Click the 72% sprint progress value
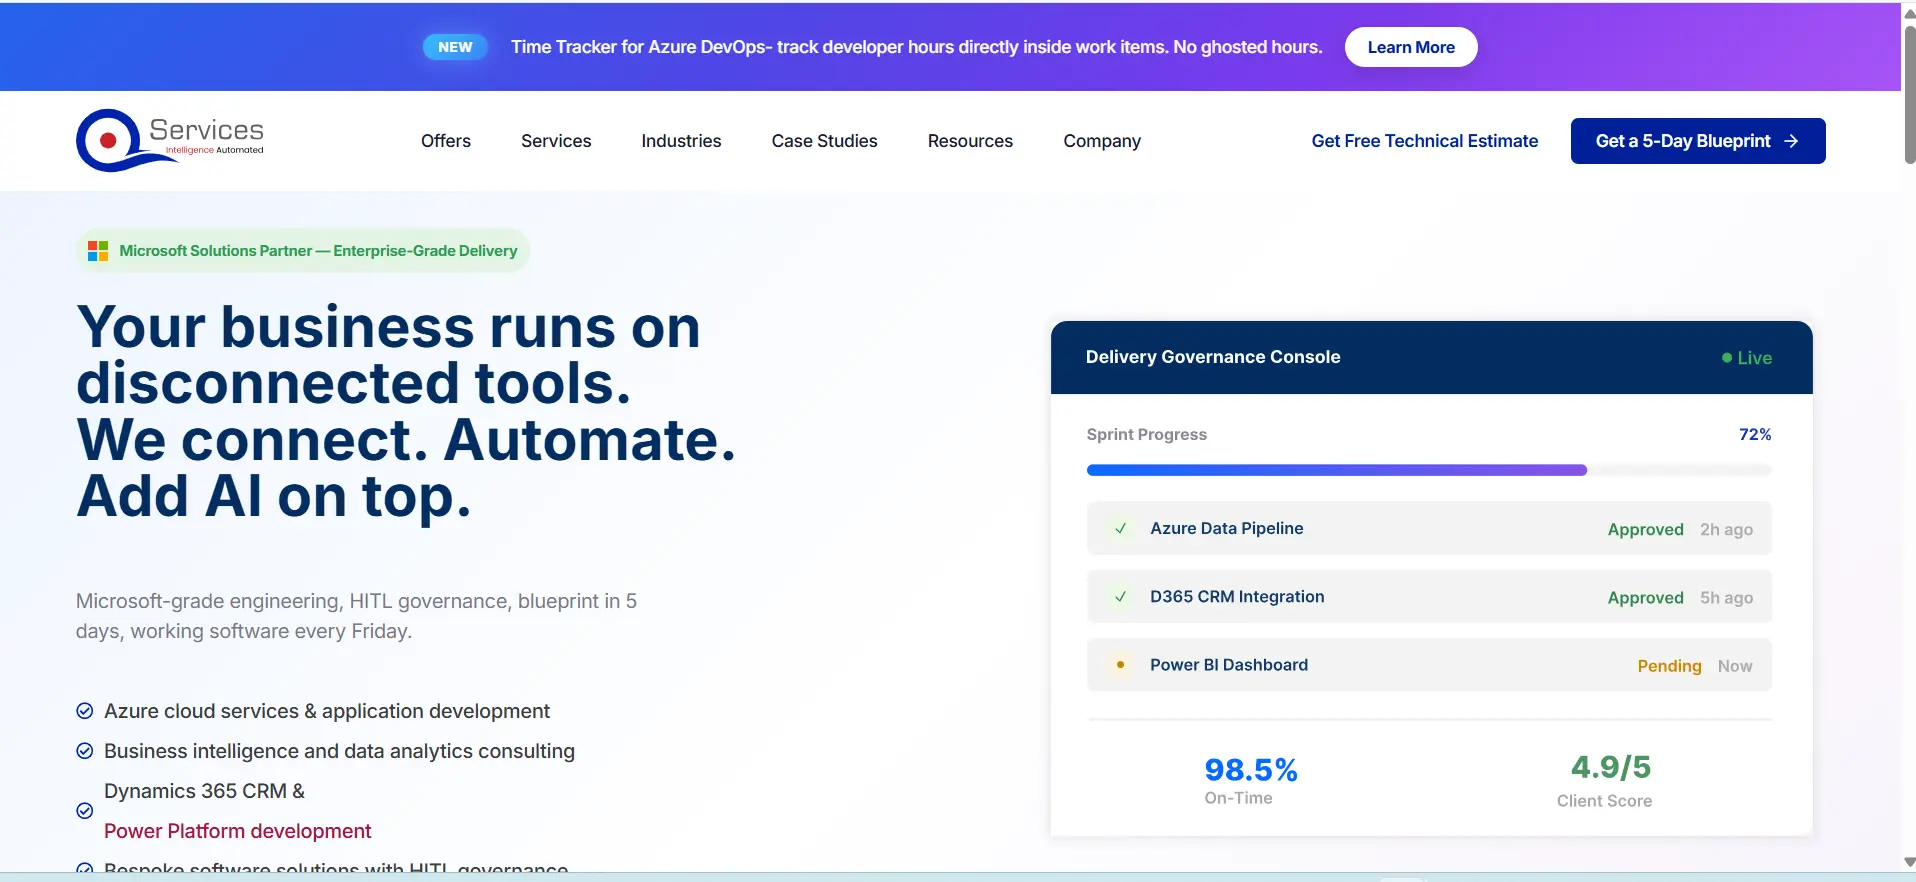Viewport: 1916px width, 882px height. (x=1755, y=434)
